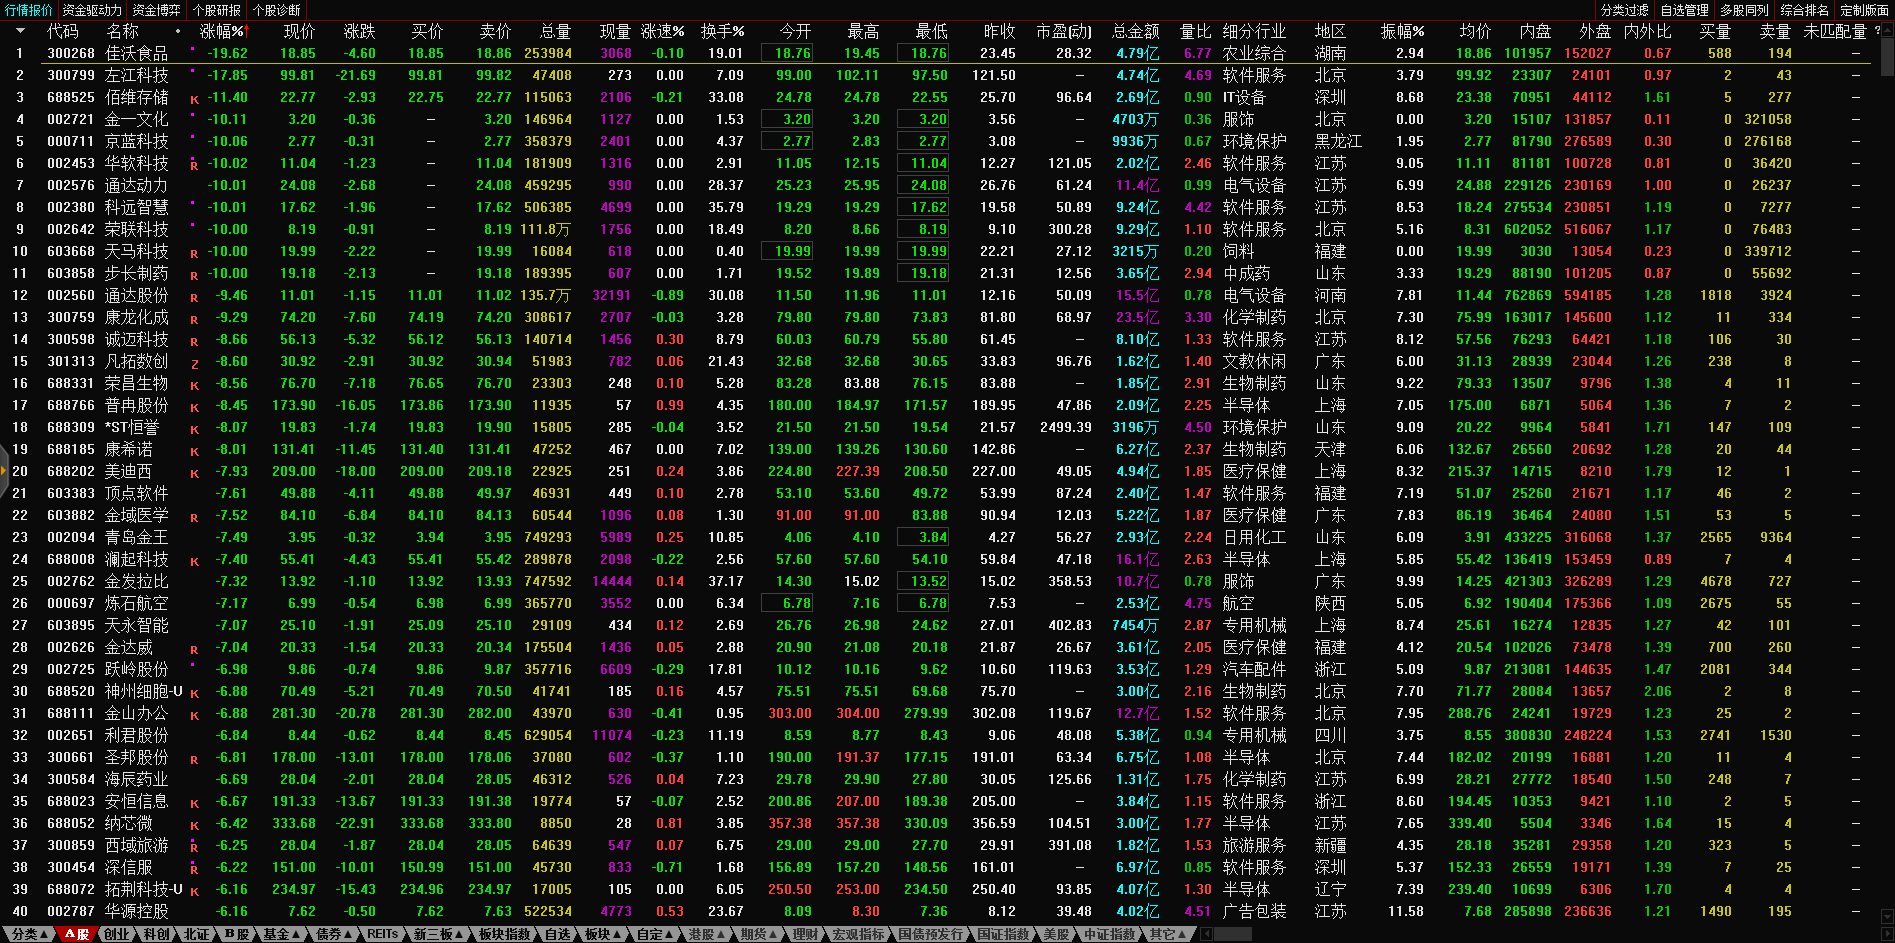
Task: Click the question mark help icon after 未匹配量
Action: point(1877,31)
